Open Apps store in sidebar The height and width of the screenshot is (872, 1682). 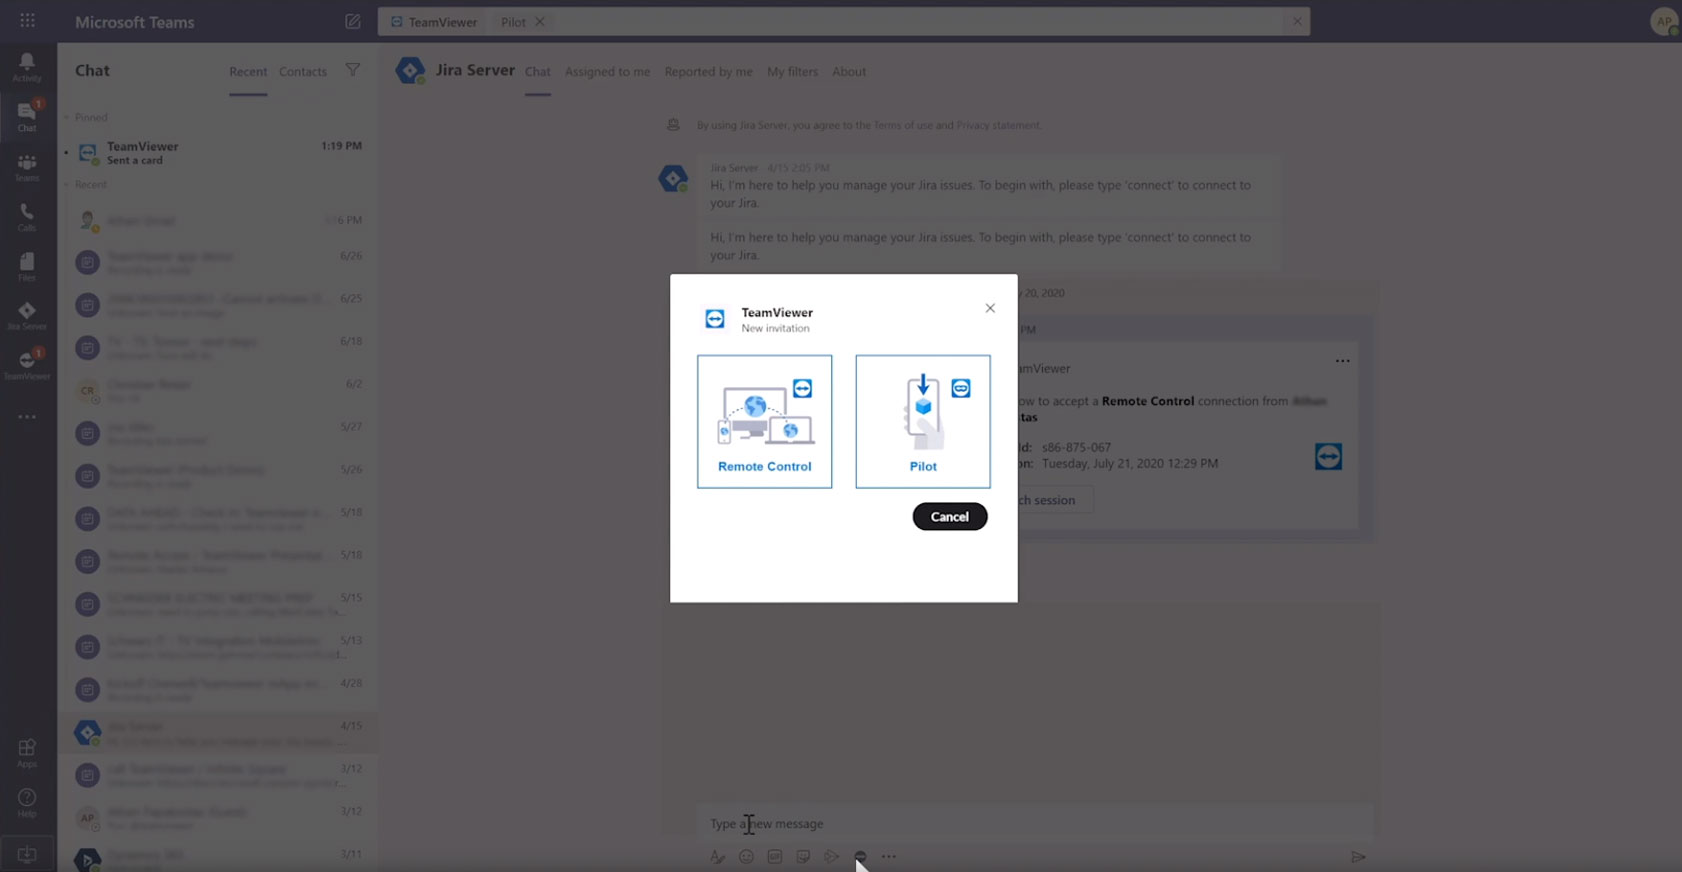coord(27,753)
